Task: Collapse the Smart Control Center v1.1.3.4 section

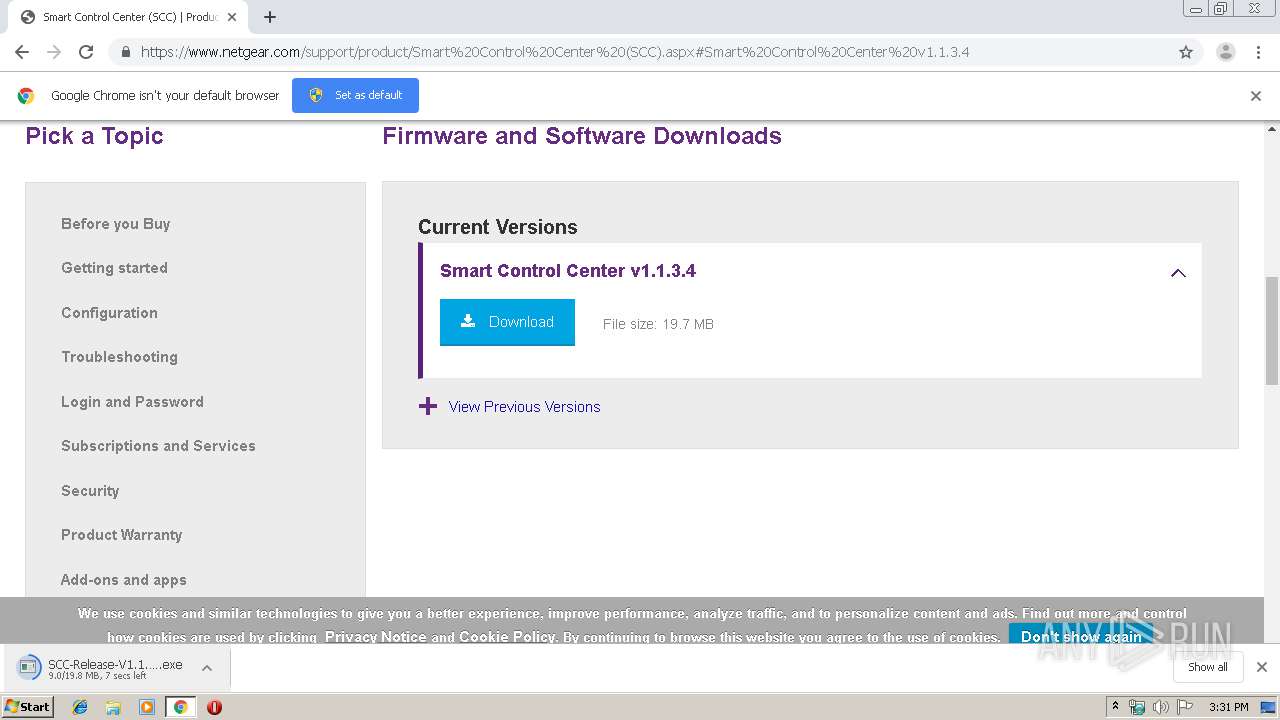Action: tap(1178, 272)
